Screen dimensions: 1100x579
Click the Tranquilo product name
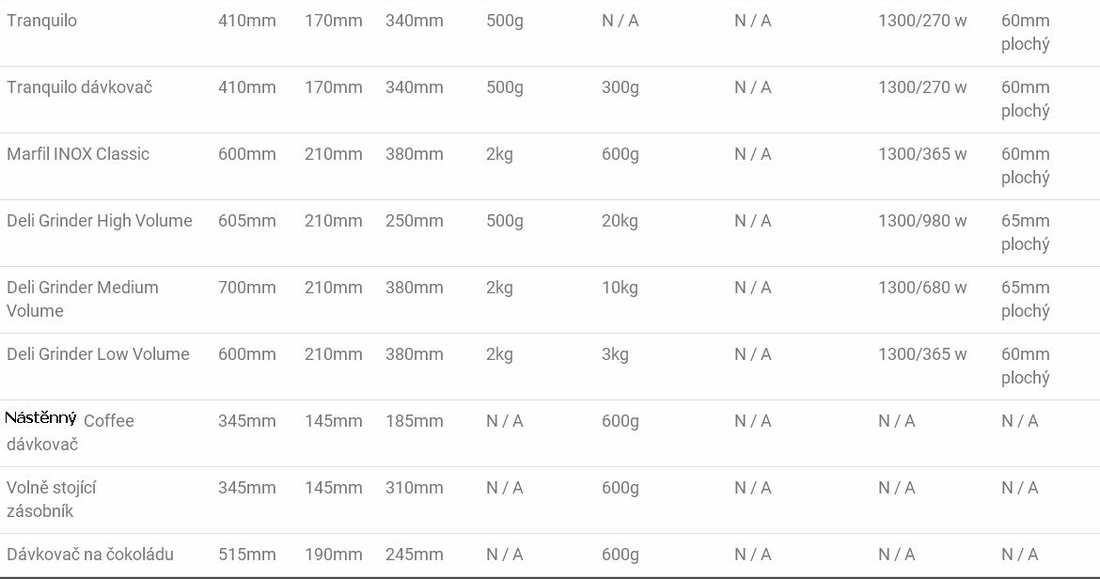point(42,21)
